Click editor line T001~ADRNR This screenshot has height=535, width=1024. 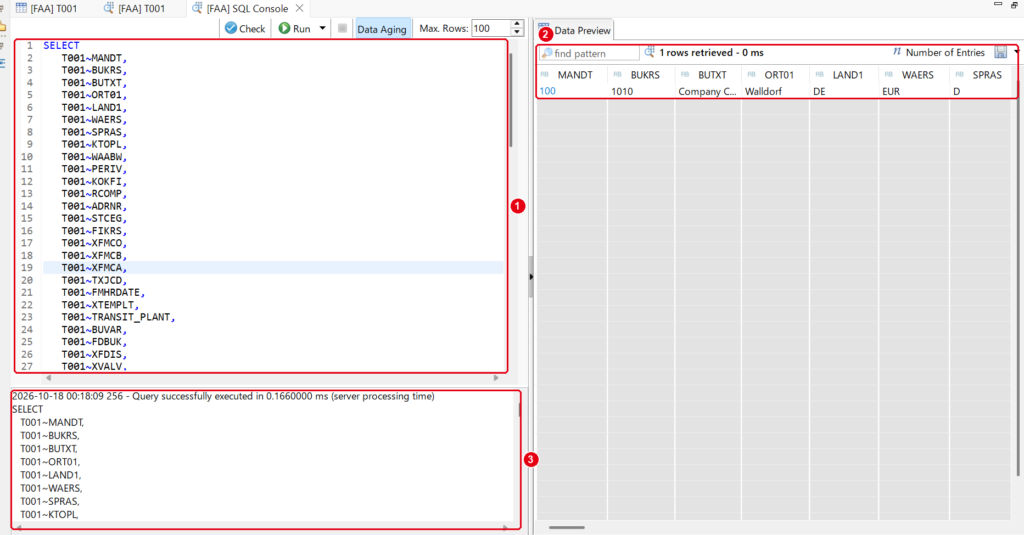(94, 206)
